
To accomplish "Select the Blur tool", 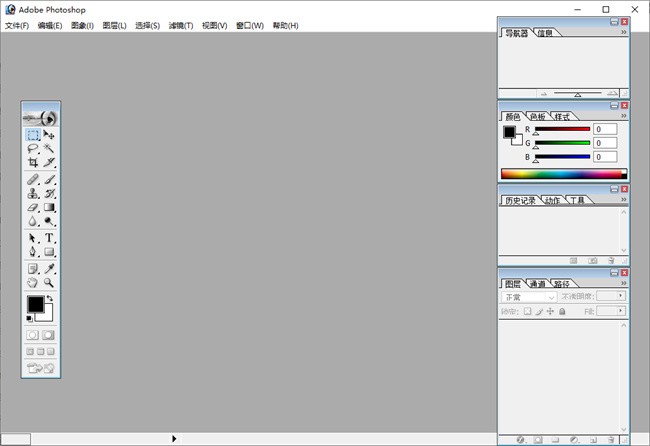I will (33, 221).
